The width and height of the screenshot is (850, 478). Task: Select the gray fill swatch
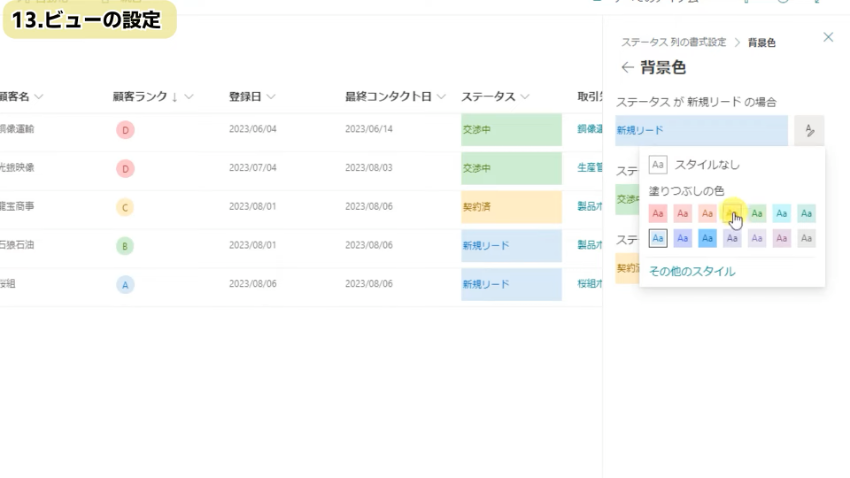click(806, 238)
